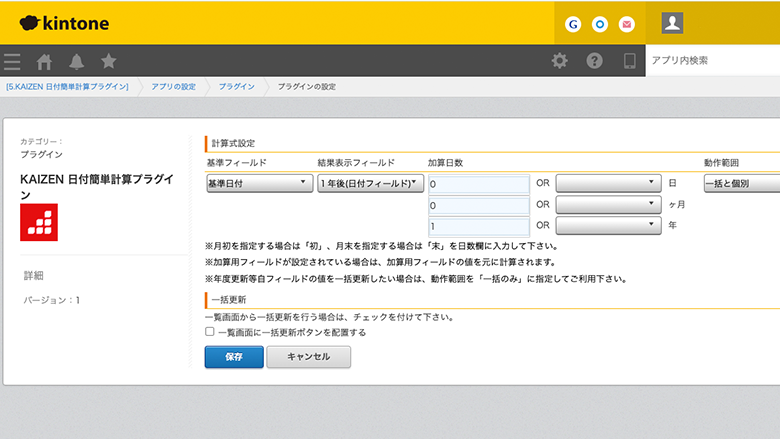Click the KAIZEN 日付簡単計算プラグイン title

point(97,186)
